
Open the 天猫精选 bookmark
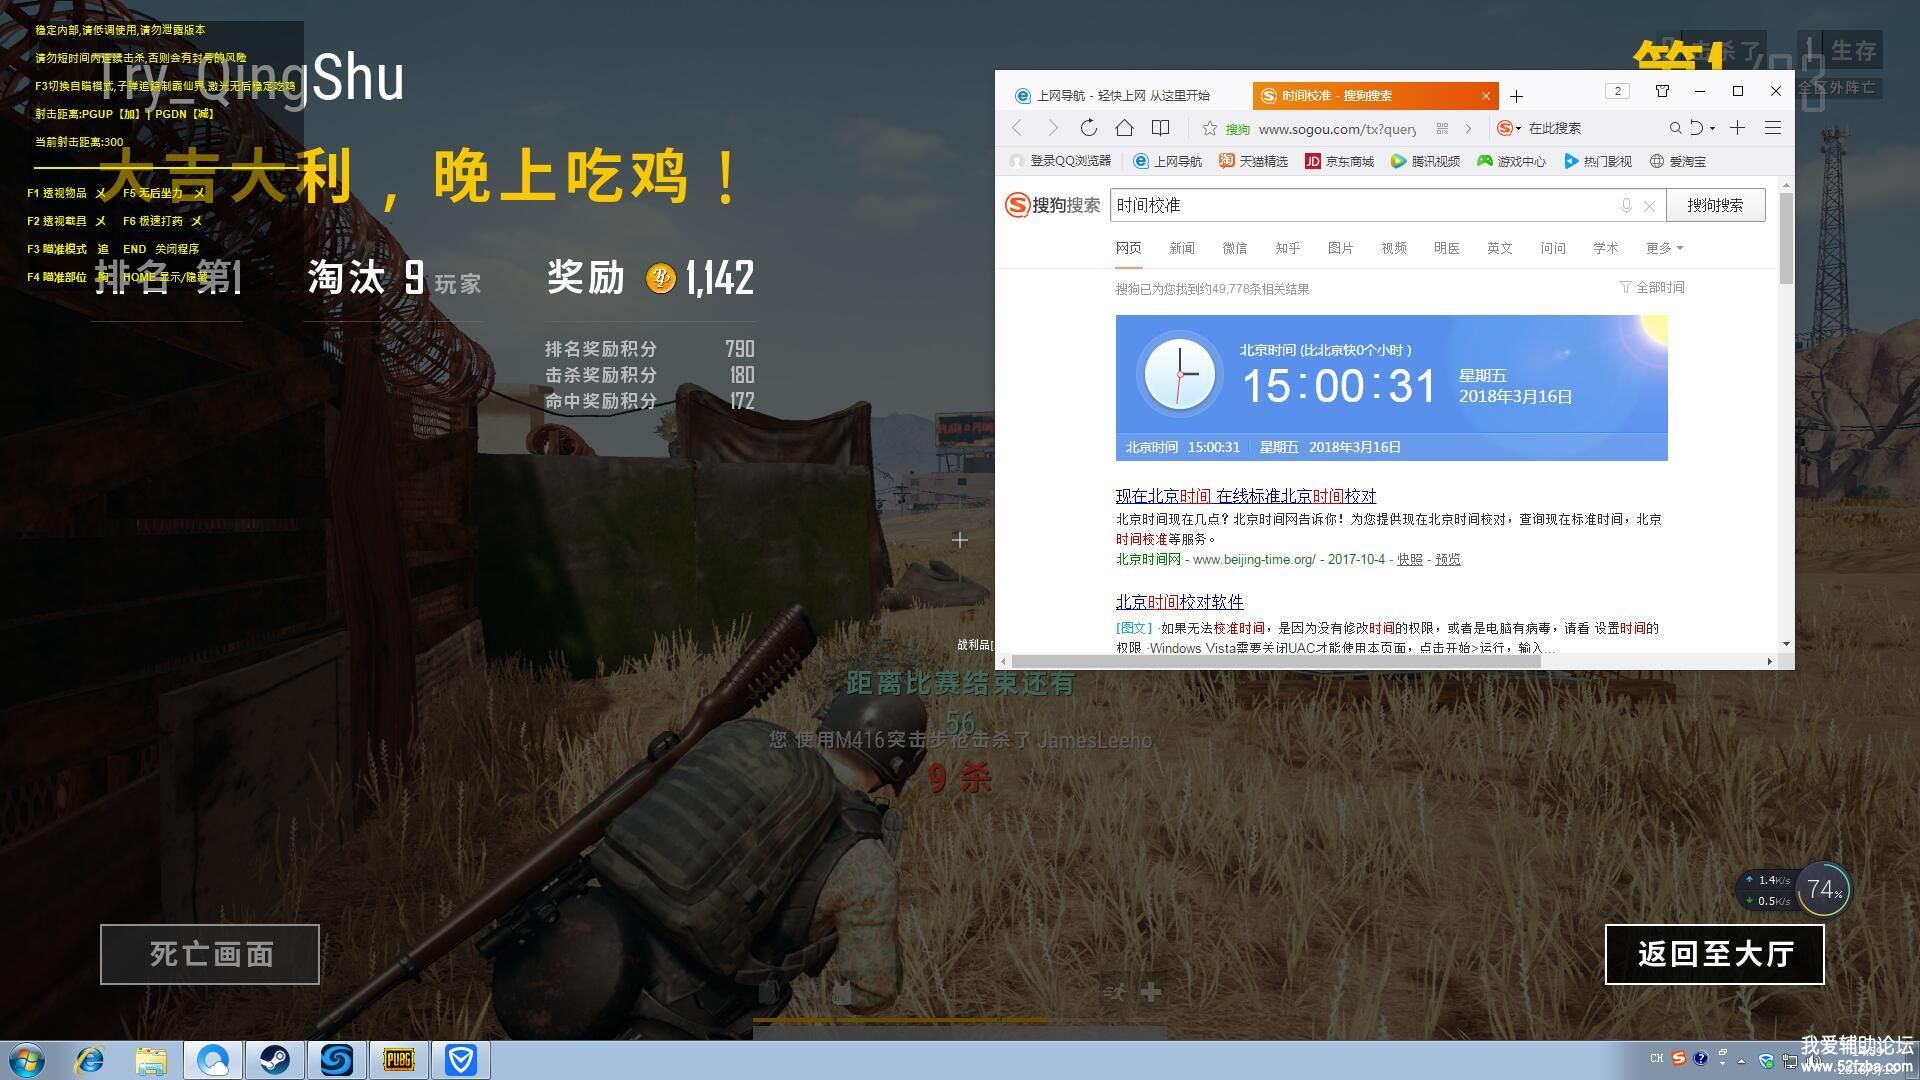(x=1254, y=161)
